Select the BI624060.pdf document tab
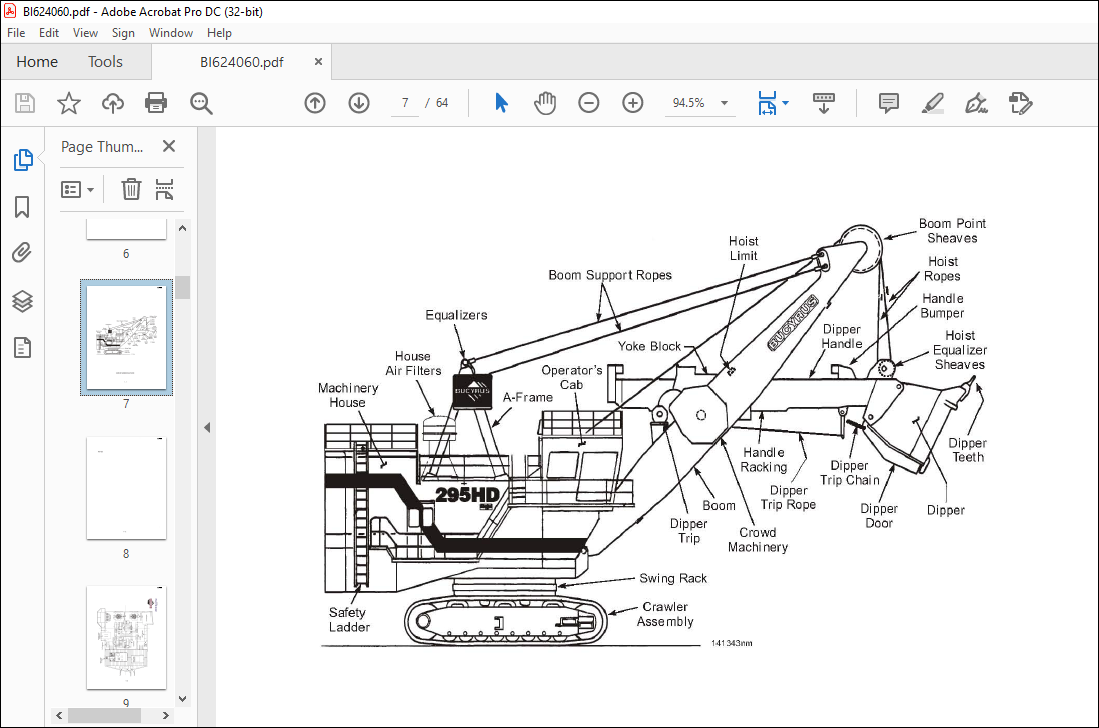The height and width of the screenshot is (728, 1099). (242, 62)
